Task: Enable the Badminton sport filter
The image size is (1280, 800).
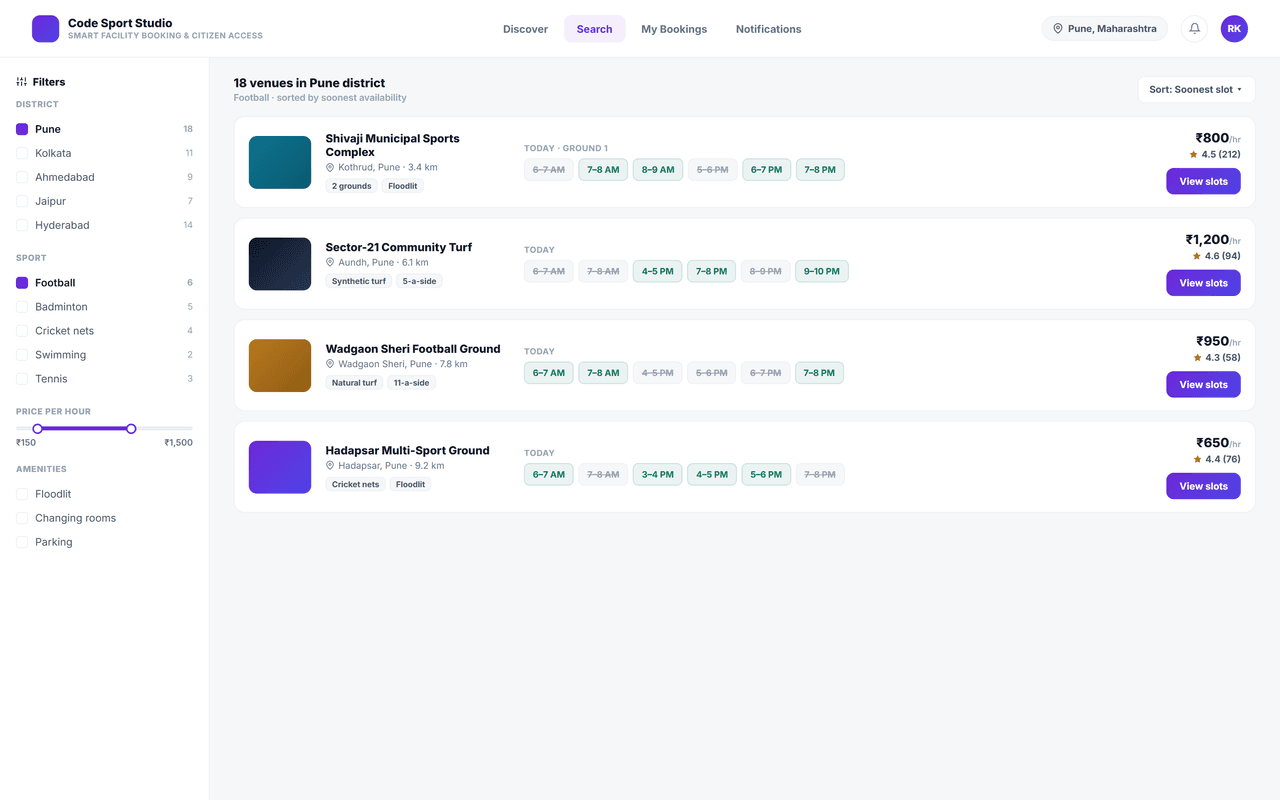Action: [22, 307]
